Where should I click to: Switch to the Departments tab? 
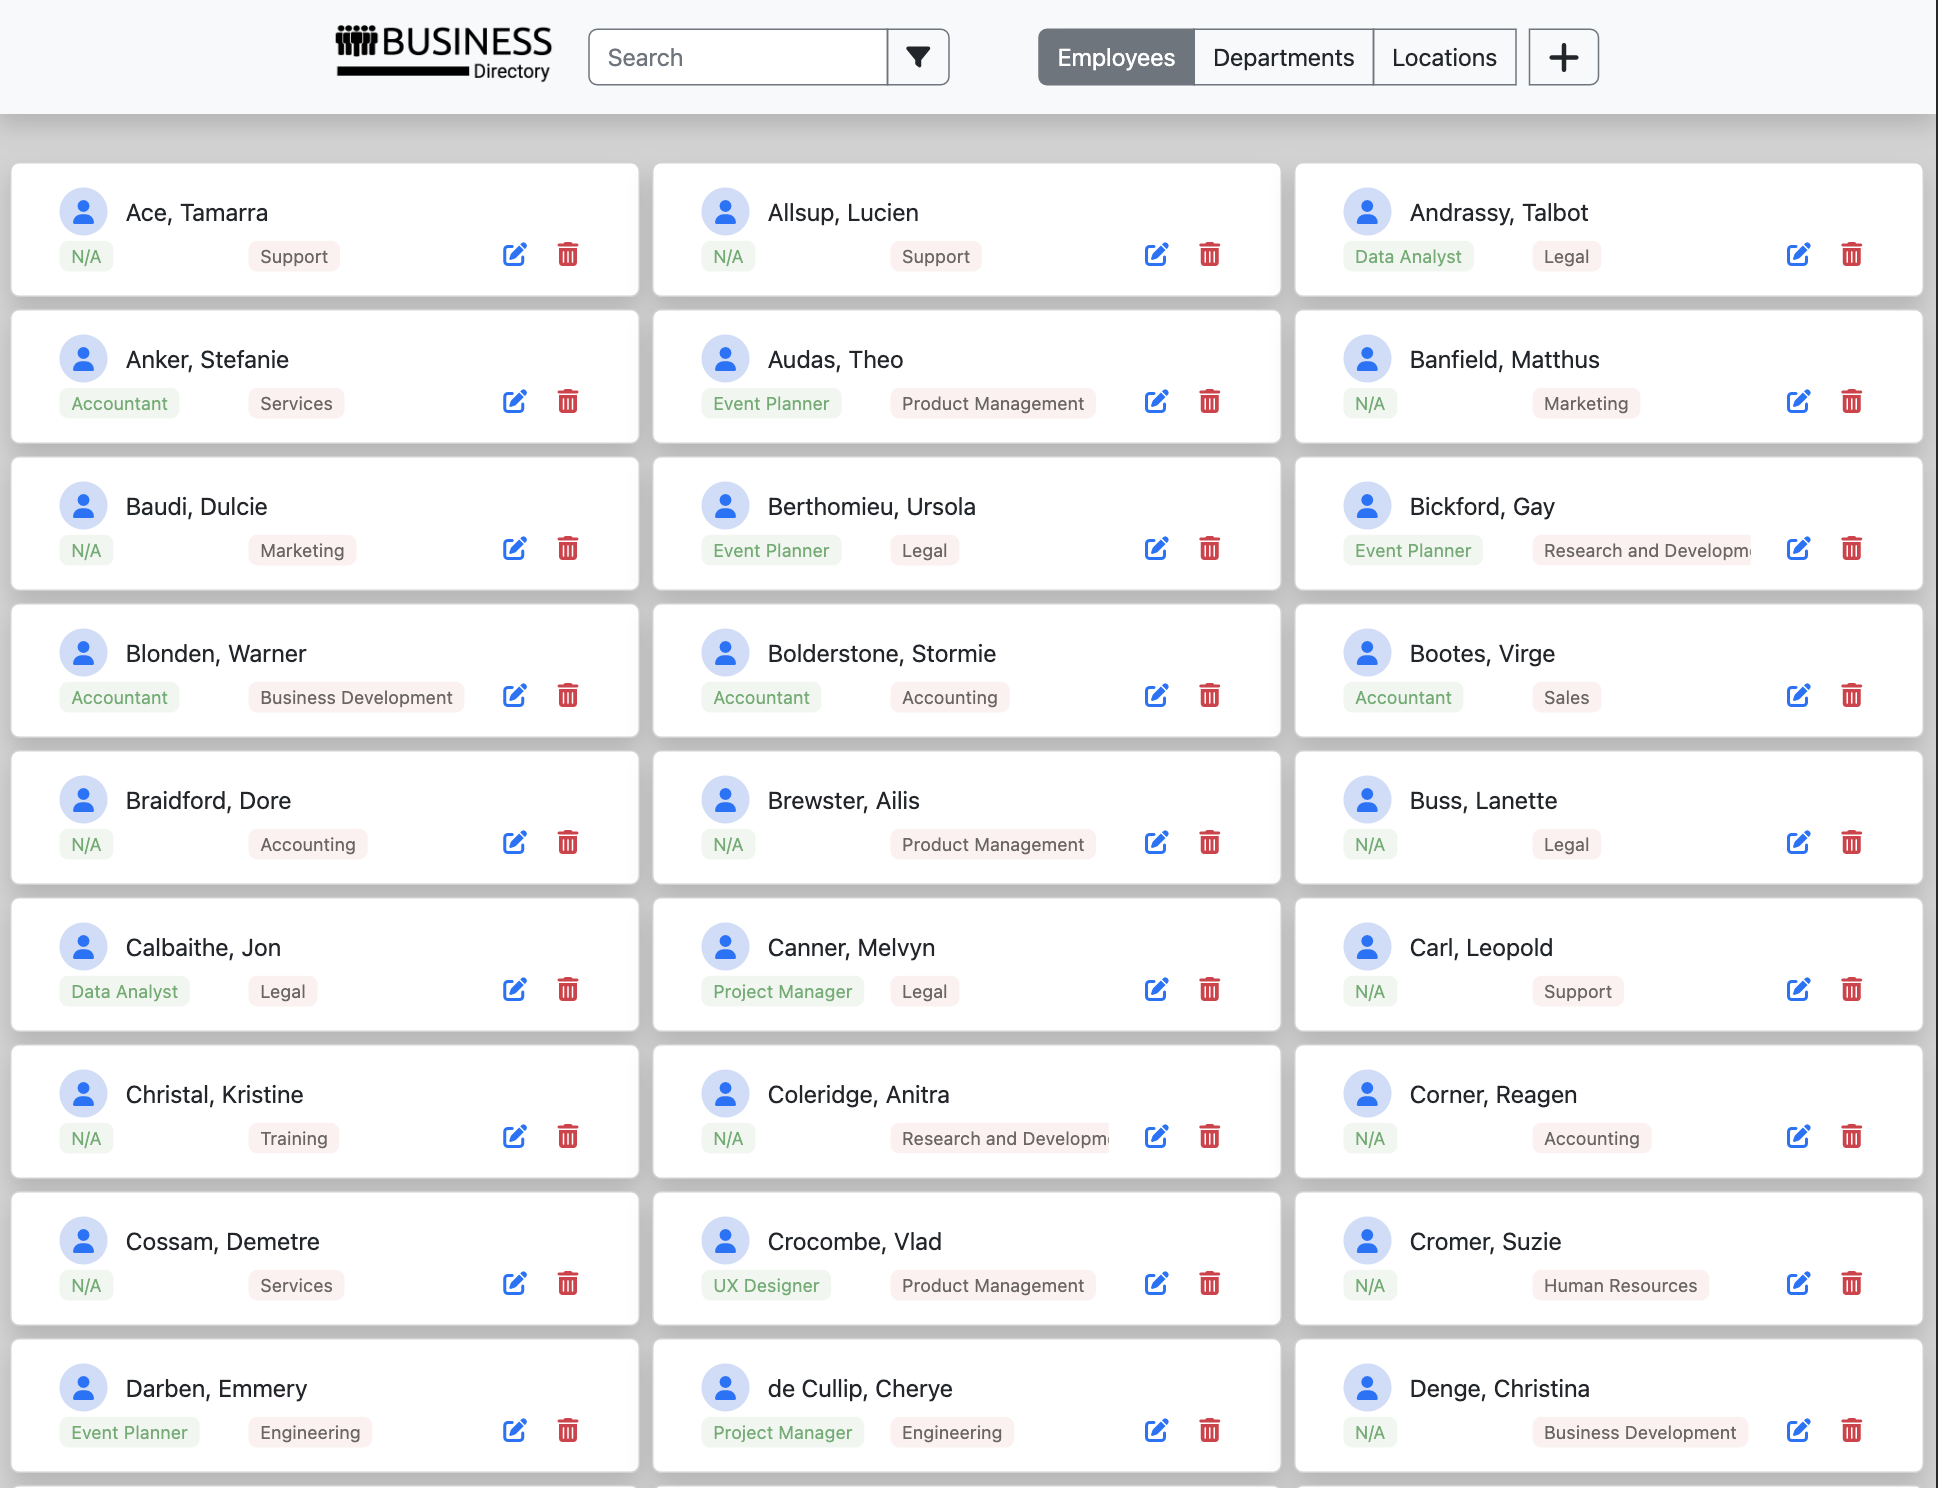pos(1283,57)
